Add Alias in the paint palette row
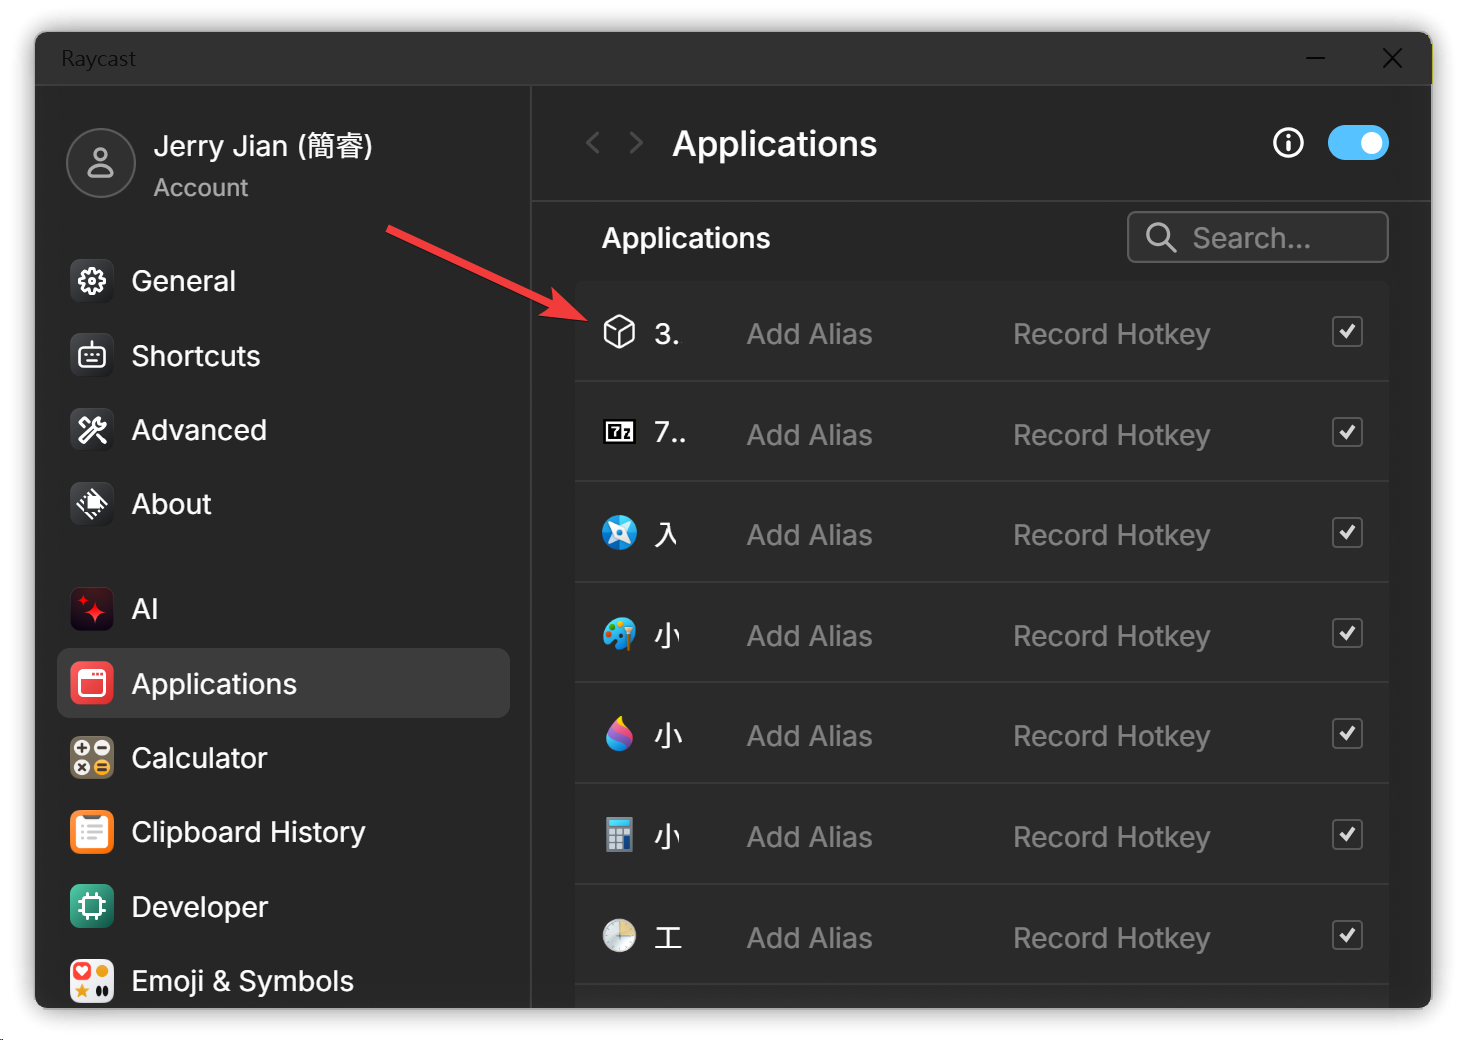Viewport: 1460px width, 1040px height. click(810, 636)
